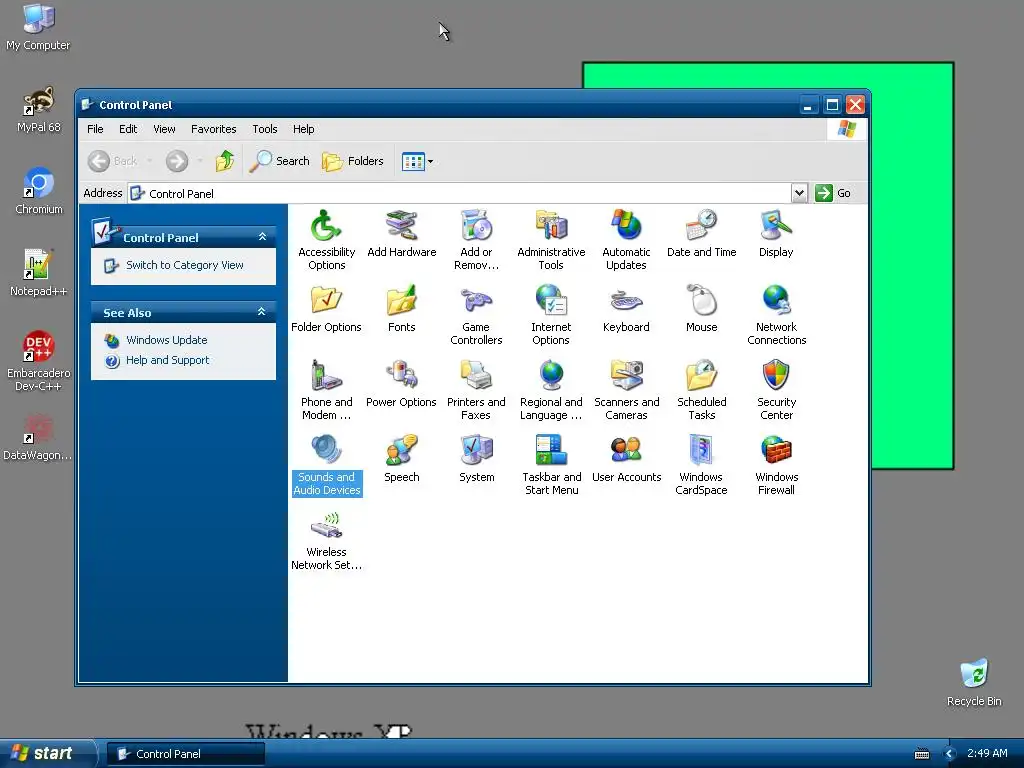Viewport: 1024px width, 768px height.
Task: Collapse the See Also section
Action: click(x=262, y=312)
